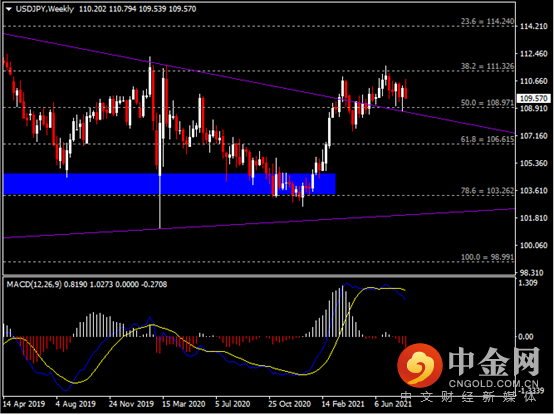The height and width of the screenshot is (415, 554).
Task: Select the 61.8 = 106.615 Fibonacci label
Action: click(x=487, y=139)
